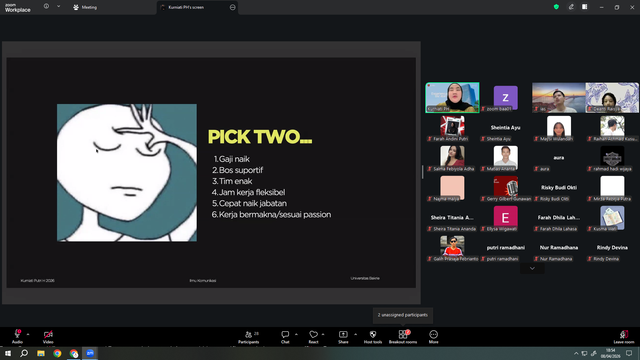Select Farah Andini Putri's tile
Screen dimensions: 640x360
(452, 128)
